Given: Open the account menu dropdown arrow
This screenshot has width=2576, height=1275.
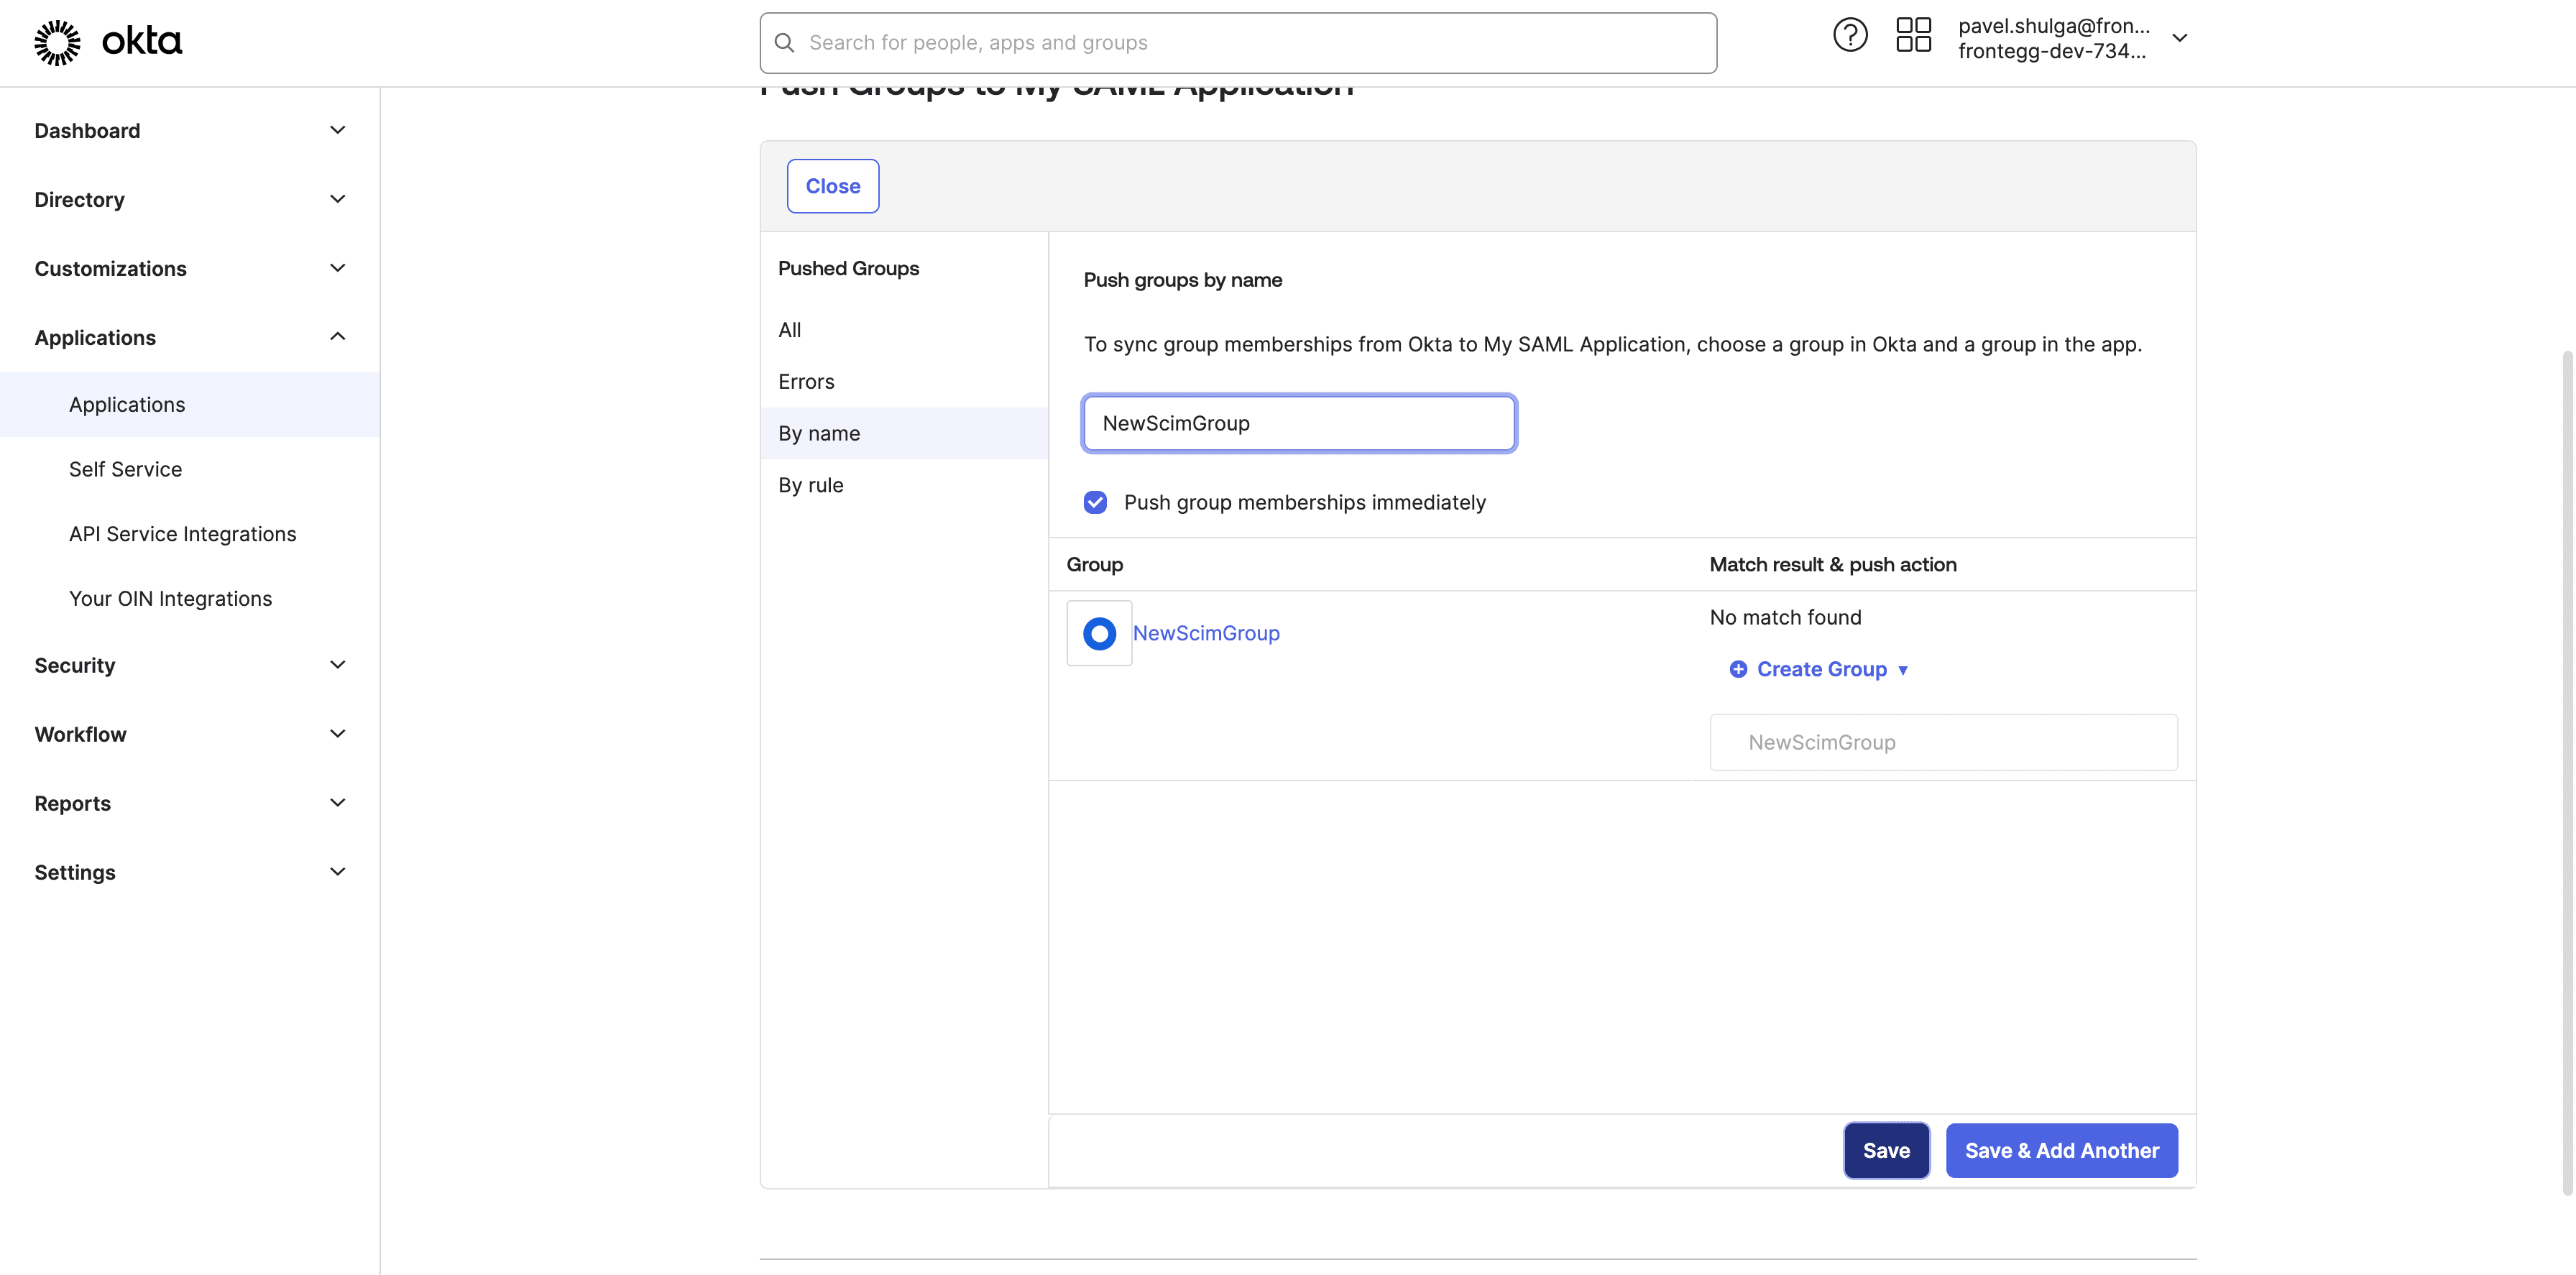Looking at the screenshot, I should tap(2180, 38).
